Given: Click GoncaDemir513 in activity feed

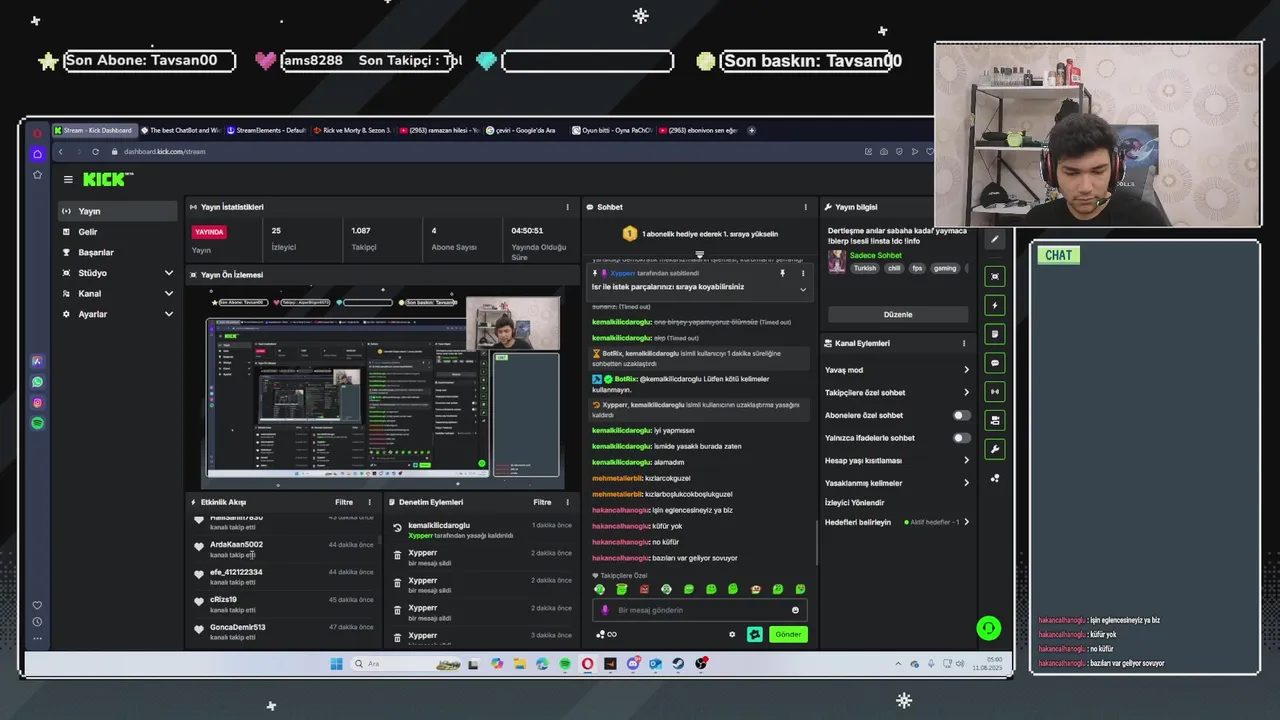Looking at the screenshot, I should [x=237, y=627].
